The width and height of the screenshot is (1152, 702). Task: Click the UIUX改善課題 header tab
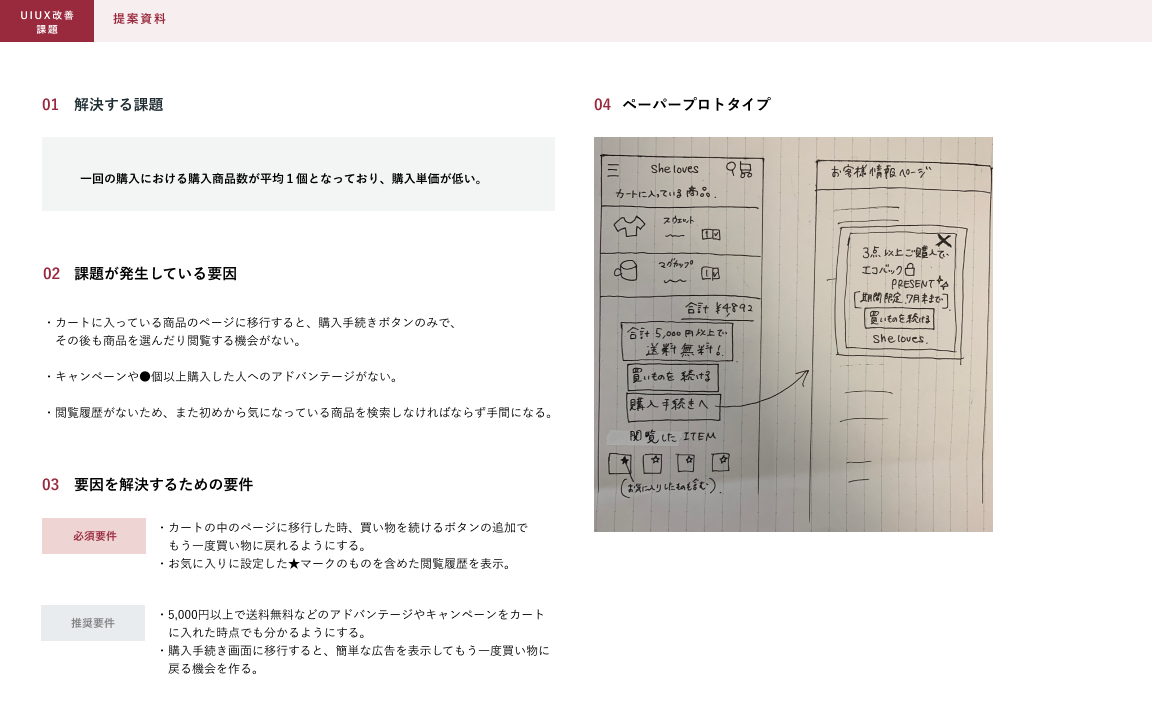point(47,21)
